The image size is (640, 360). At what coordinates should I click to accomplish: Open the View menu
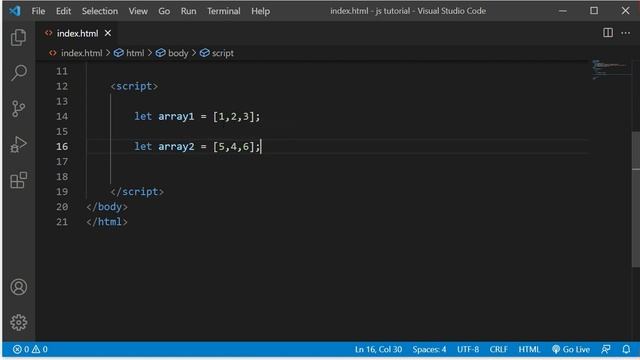[x=138, y=11]
